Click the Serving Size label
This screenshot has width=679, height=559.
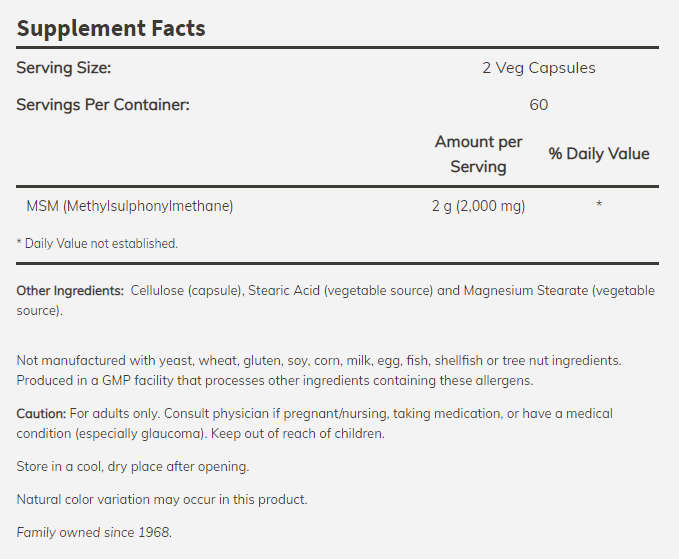64,68
